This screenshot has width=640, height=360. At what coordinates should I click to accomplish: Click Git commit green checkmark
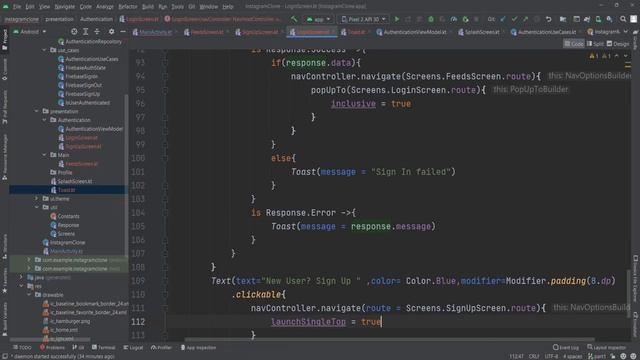coord(514,19)
